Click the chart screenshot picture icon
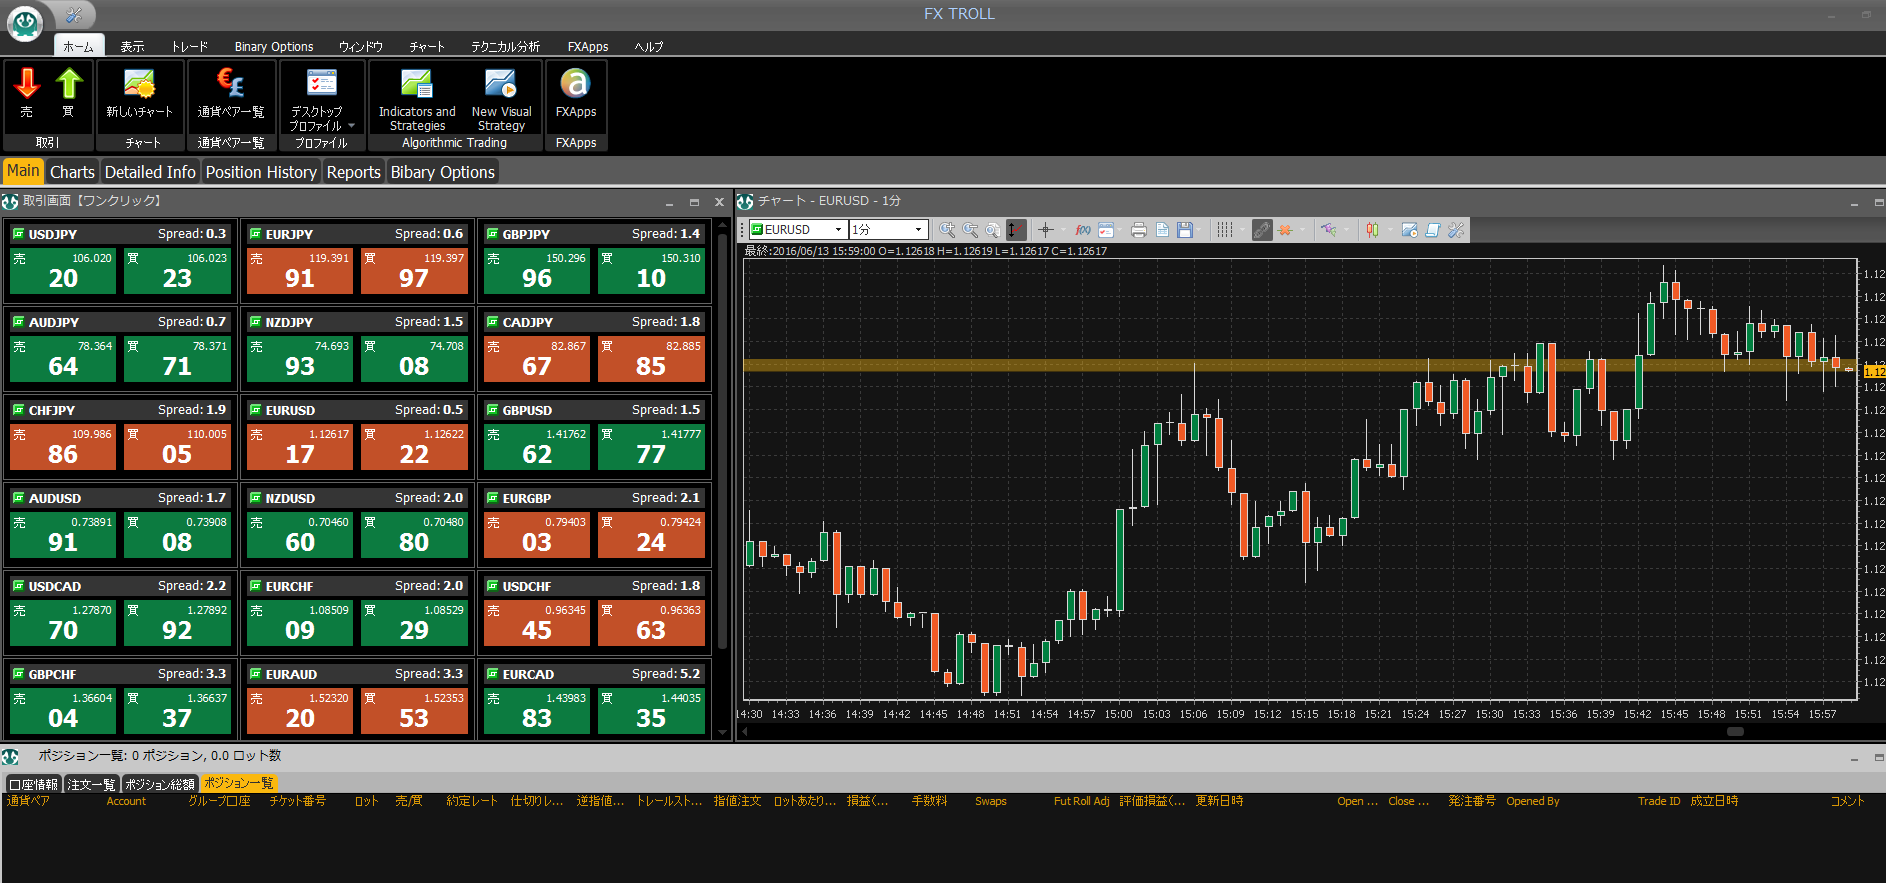This screenshot has width=1886, height=883. coord(1409,230)
